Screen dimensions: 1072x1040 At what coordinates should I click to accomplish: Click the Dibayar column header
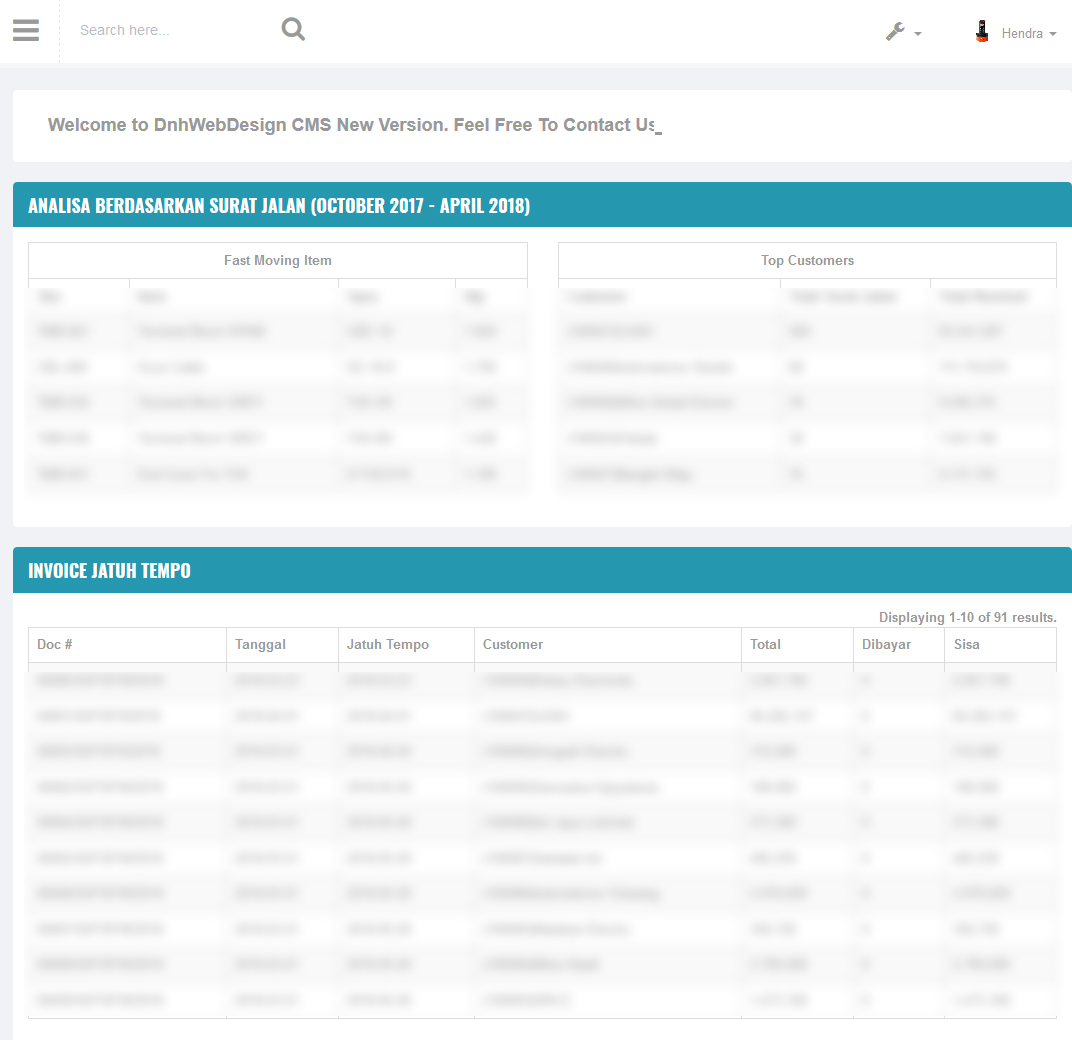(x=887, y=645)
